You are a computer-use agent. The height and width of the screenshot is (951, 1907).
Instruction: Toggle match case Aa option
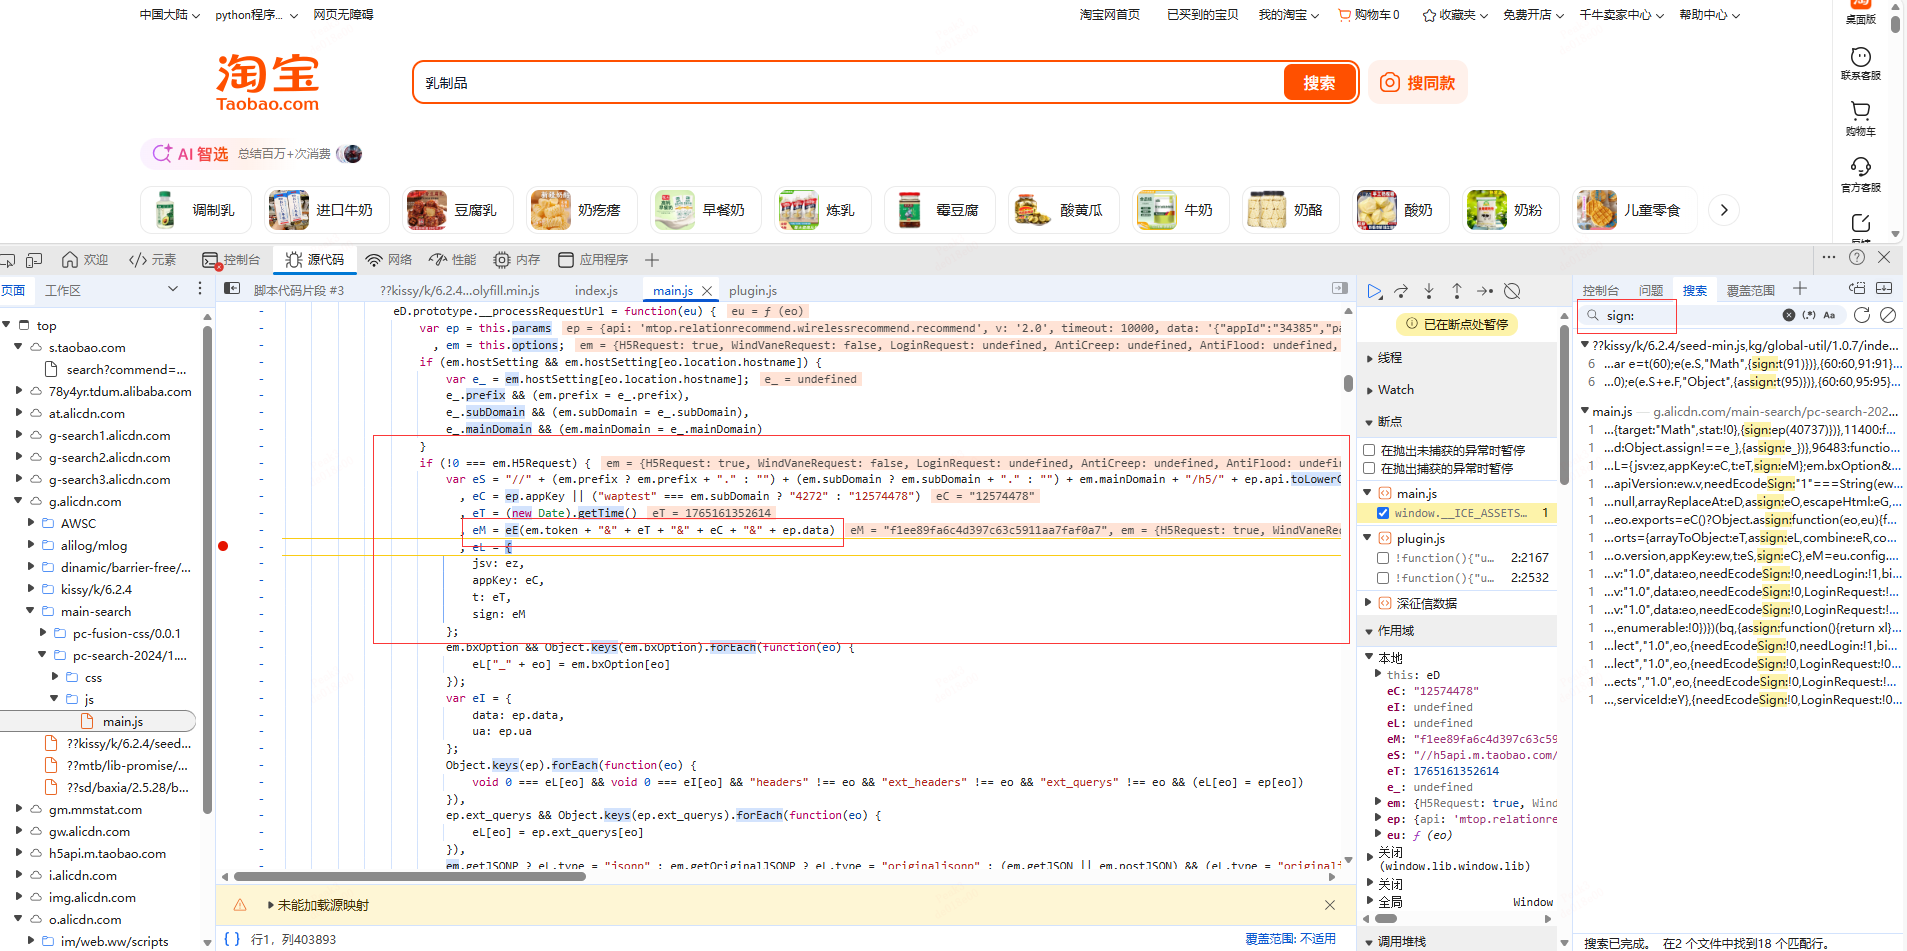pos(1829,315)
